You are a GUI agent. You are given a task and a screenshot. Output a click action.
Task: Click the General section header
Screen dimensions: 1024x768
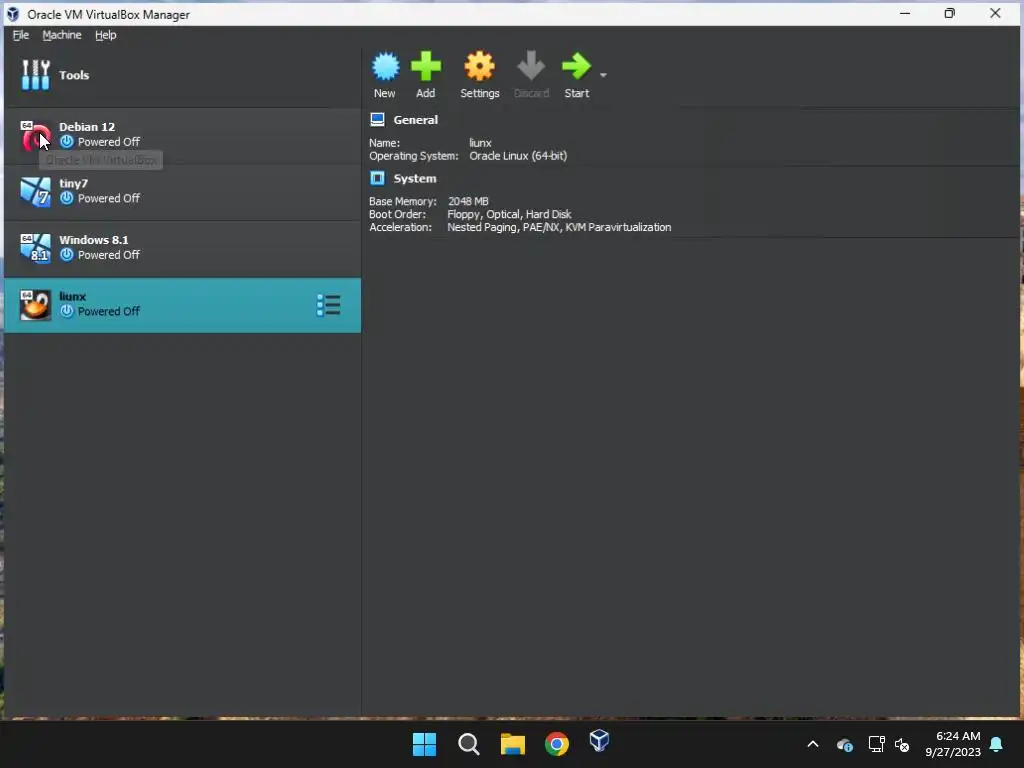(415, 120)
